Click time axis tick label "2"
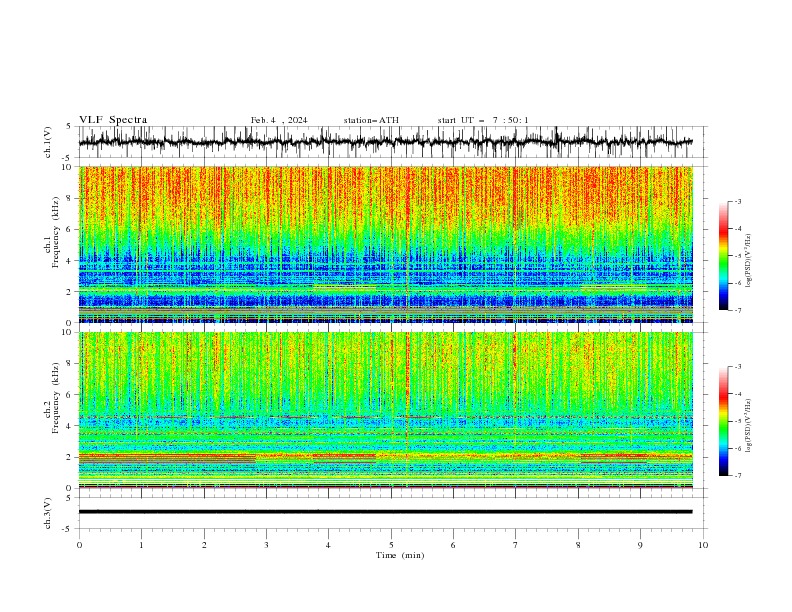 point(204,545)
